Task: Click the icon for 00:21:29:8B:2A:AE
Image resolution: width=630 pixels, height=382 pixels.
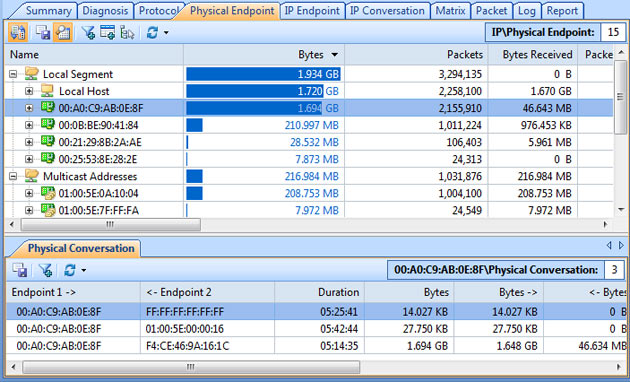Action: 48,142
